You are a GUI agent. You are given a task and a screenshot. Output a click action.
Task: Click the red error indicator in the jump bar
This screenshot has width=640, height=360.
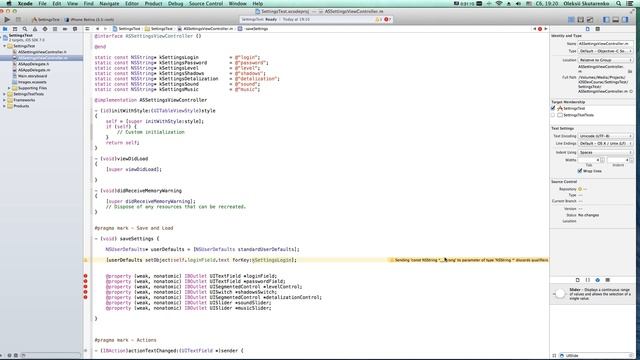(x=540, y=29)
